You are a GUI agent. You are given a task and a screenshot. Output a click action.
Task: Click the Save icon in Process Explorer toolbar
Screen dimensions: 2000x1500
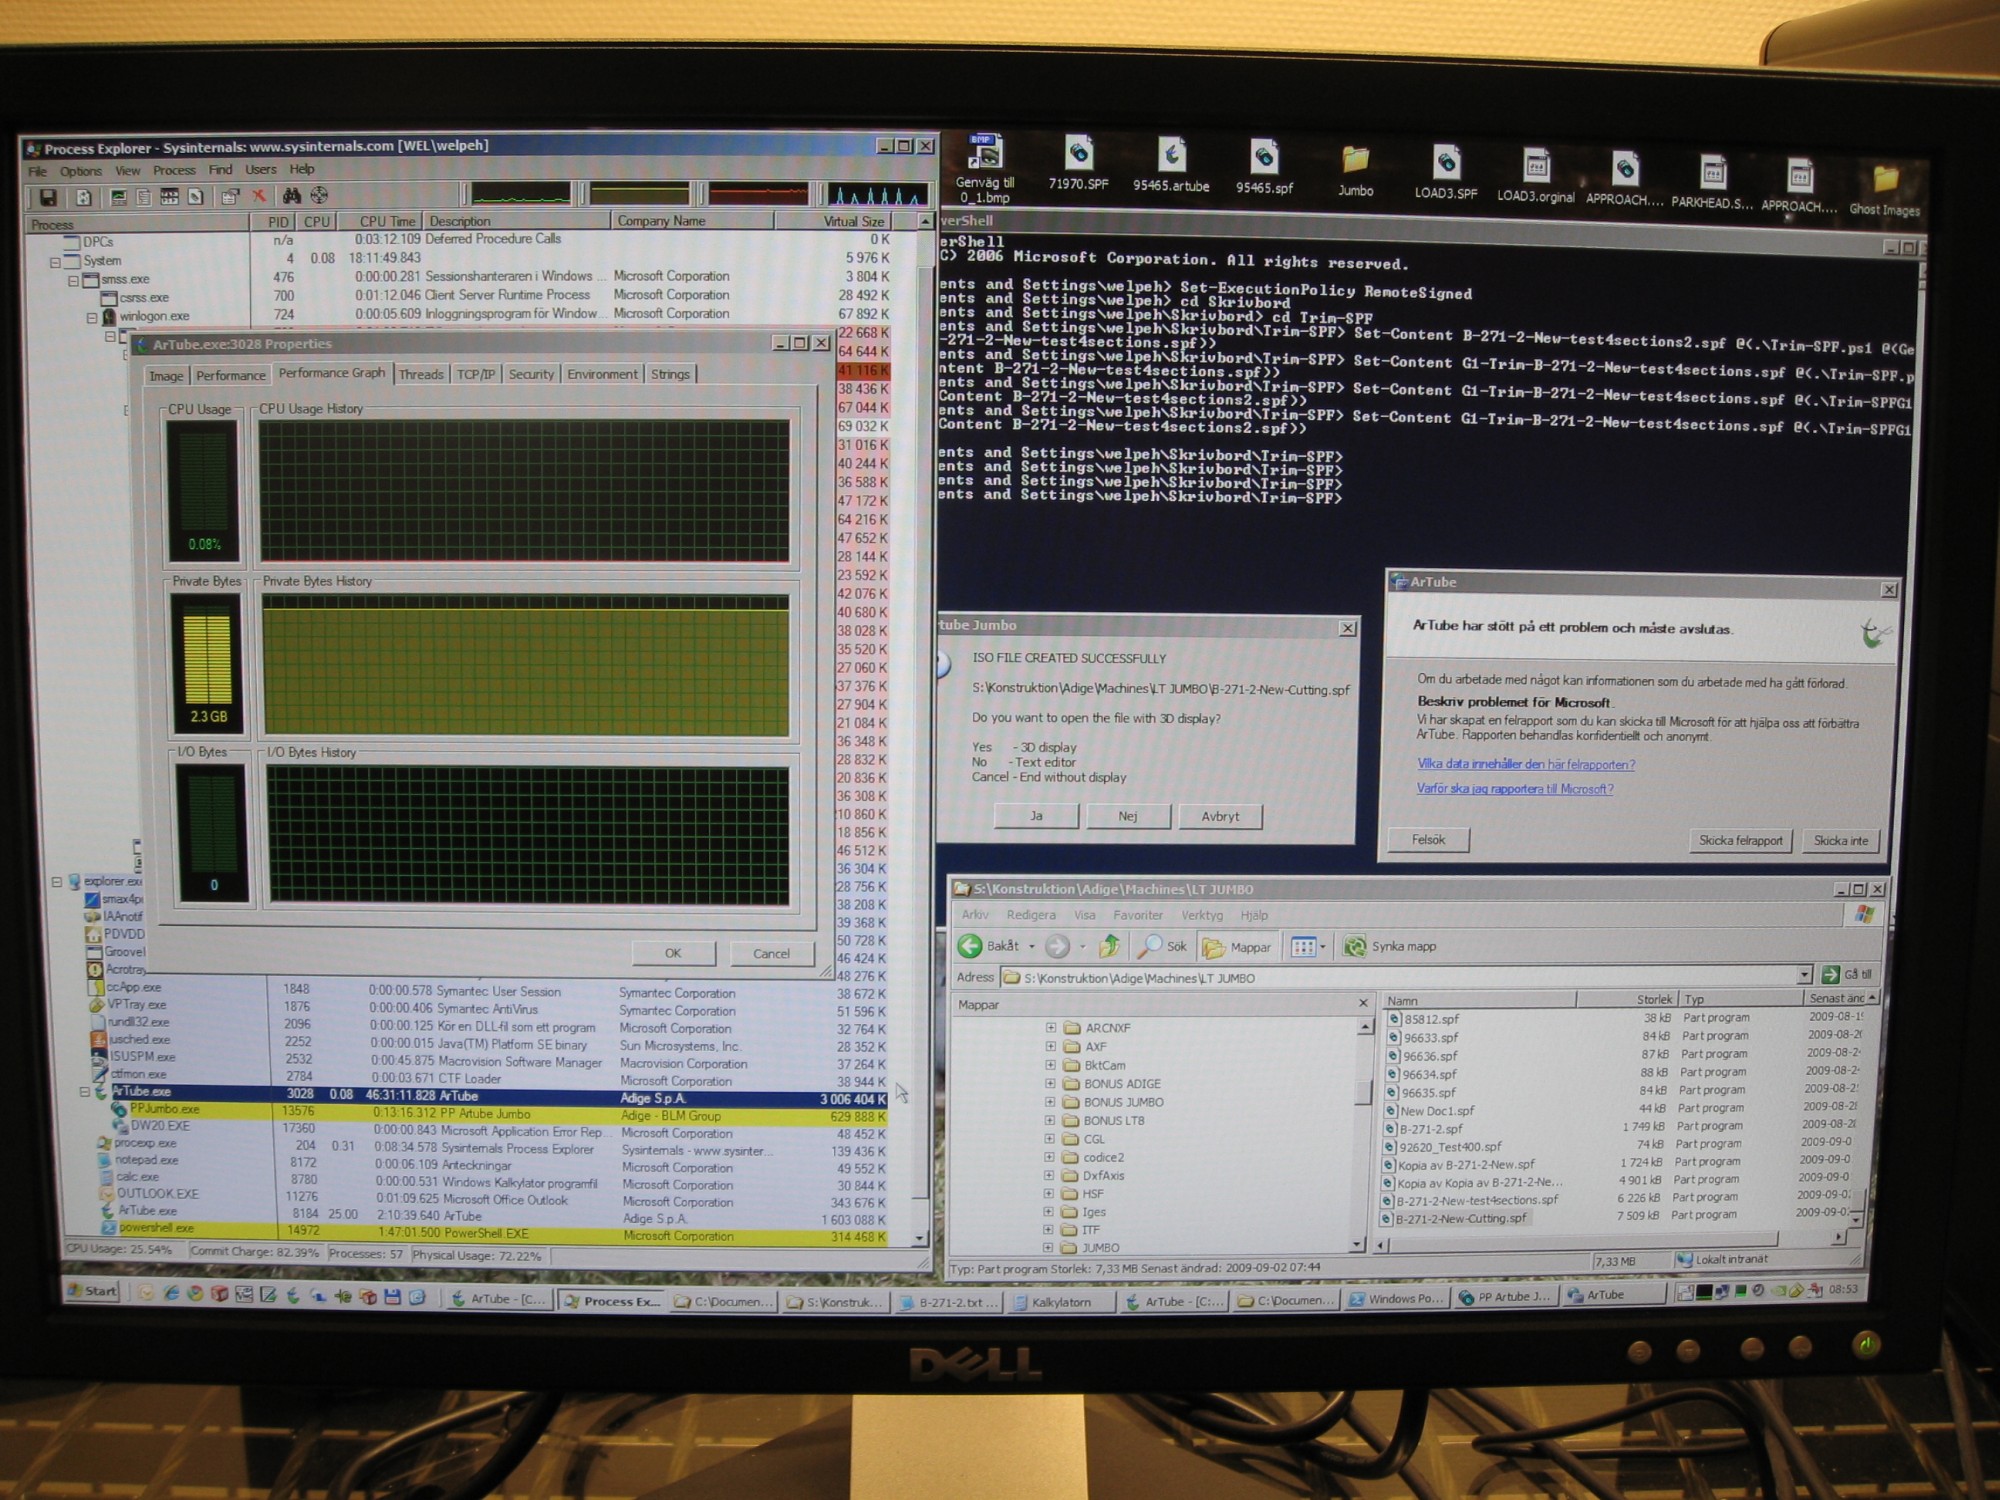coord(48,197)
